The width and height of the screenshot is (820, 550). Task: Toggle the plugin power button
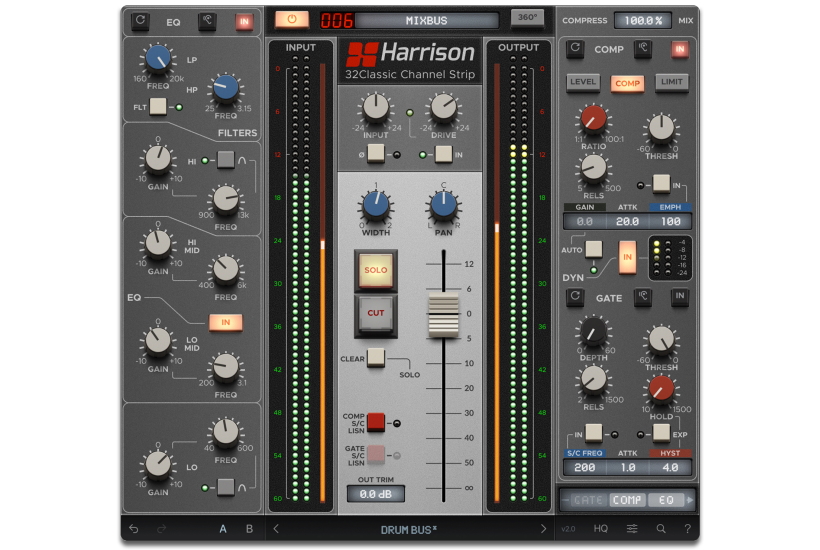pos(292,19)
